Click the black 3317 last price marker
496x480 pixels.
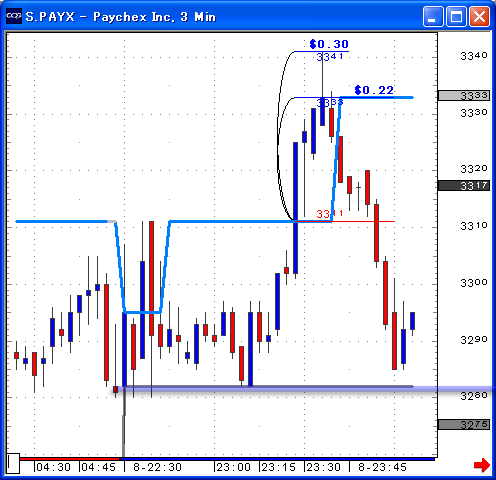(464, 186)
